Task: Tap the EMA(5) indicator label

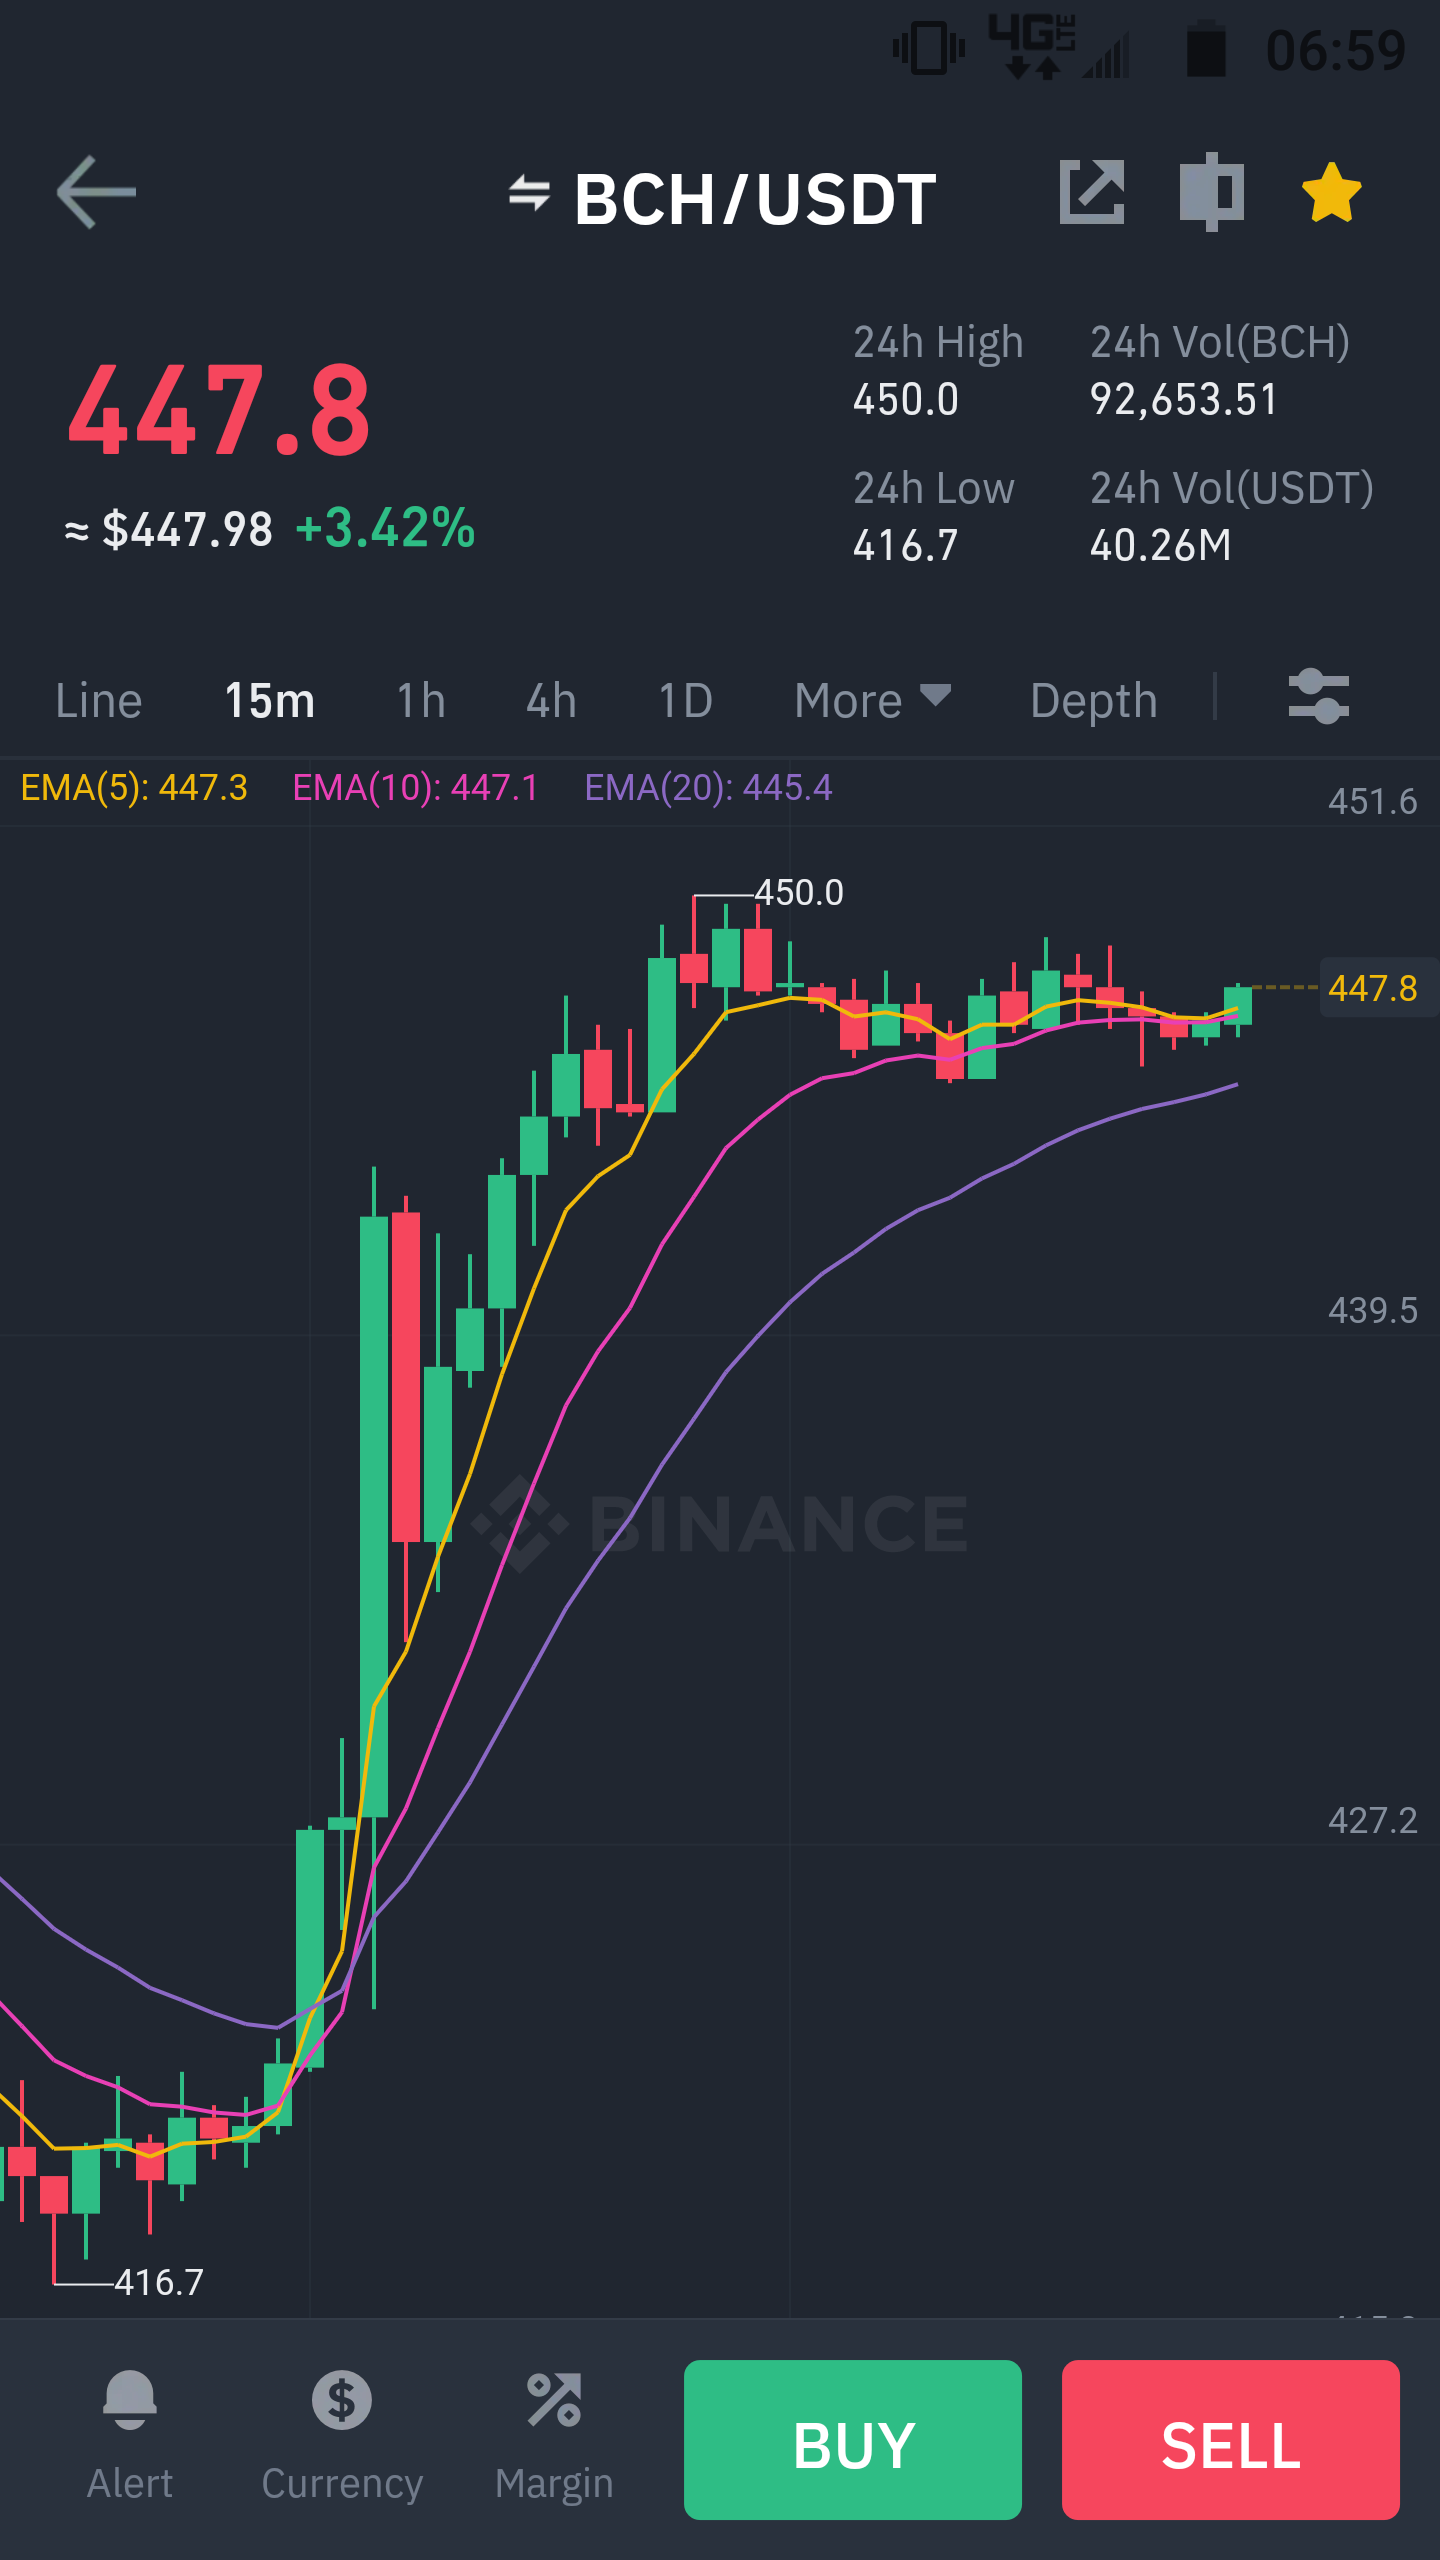Action: (134, 788)
